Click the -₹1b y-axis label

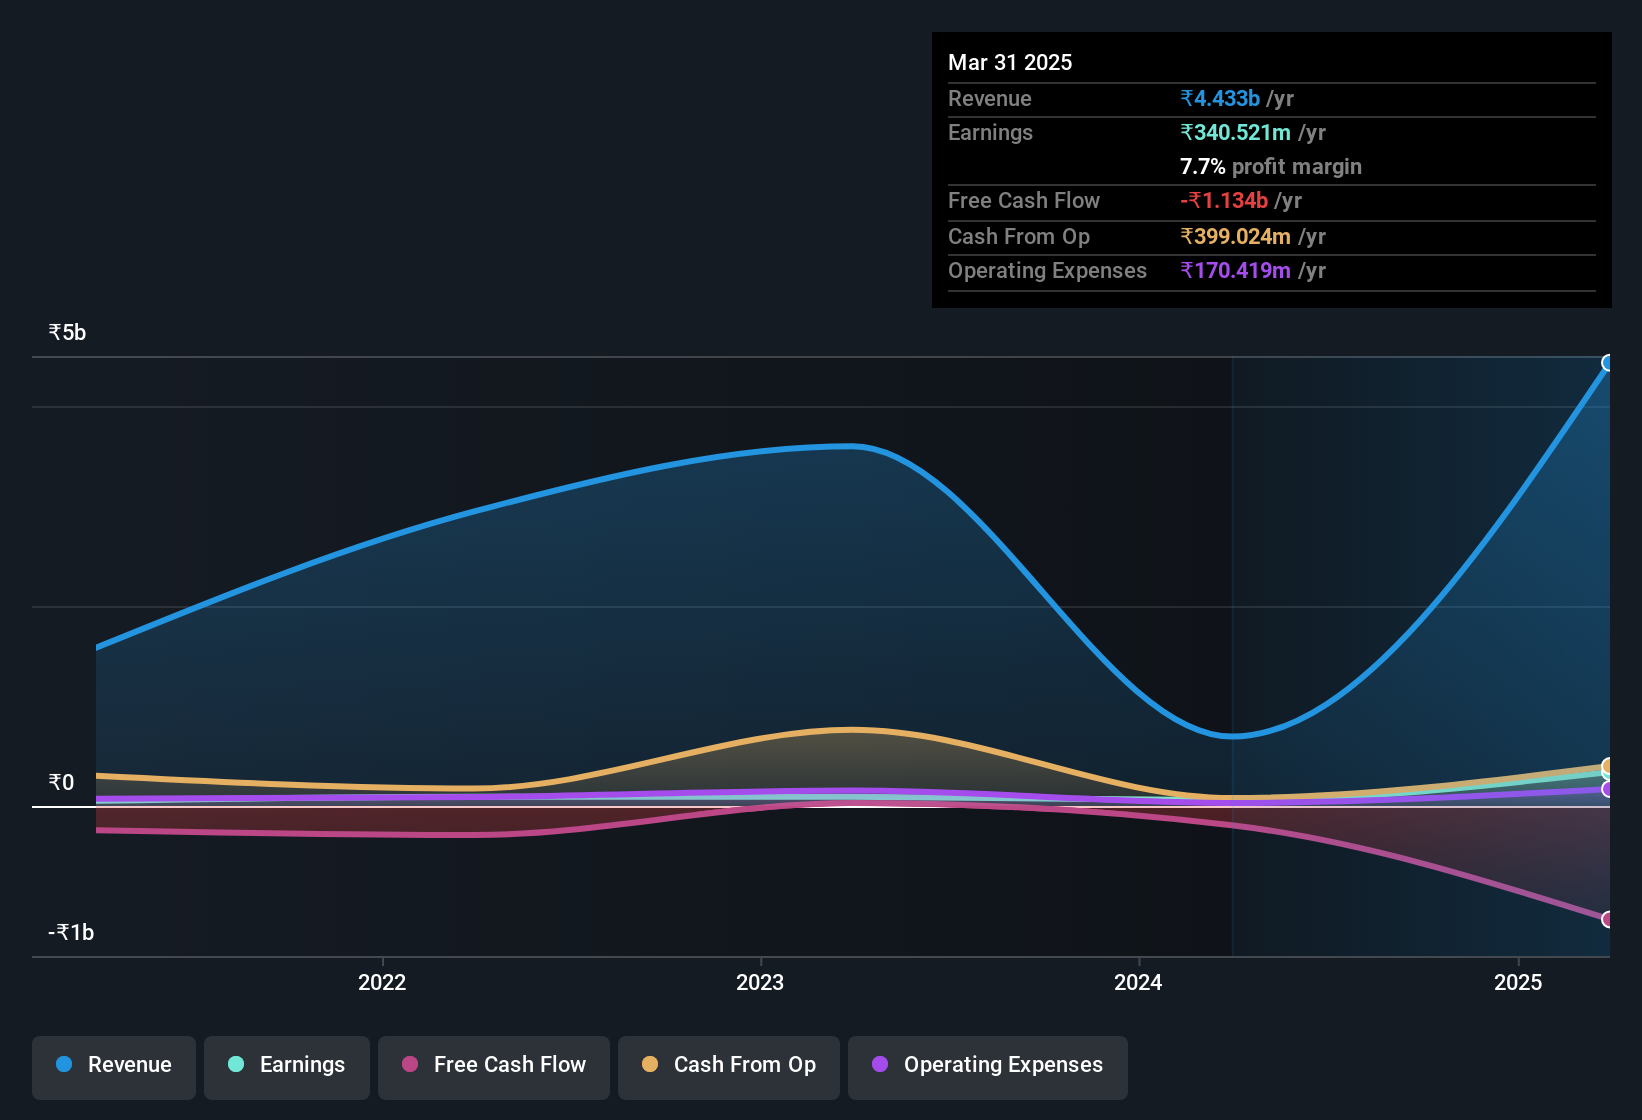coord(71,932)
